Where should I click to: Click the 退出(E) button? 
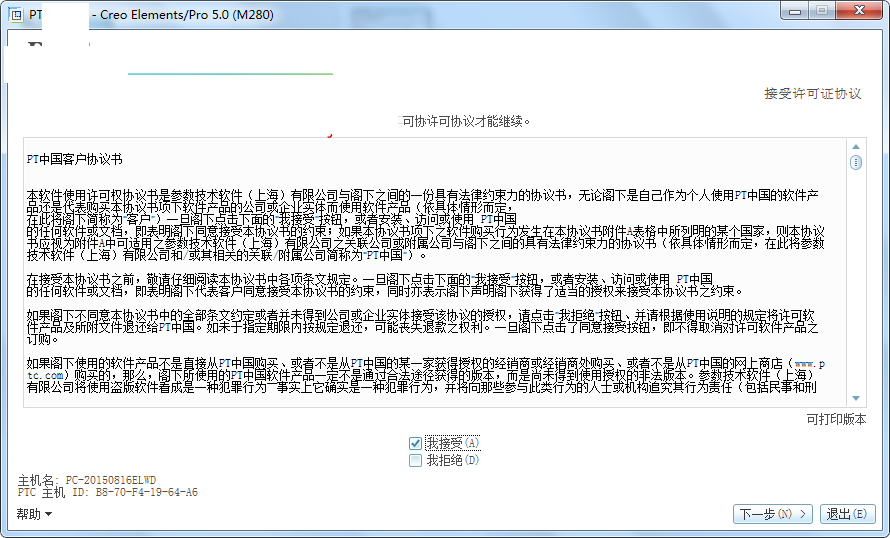coord(847,514)
